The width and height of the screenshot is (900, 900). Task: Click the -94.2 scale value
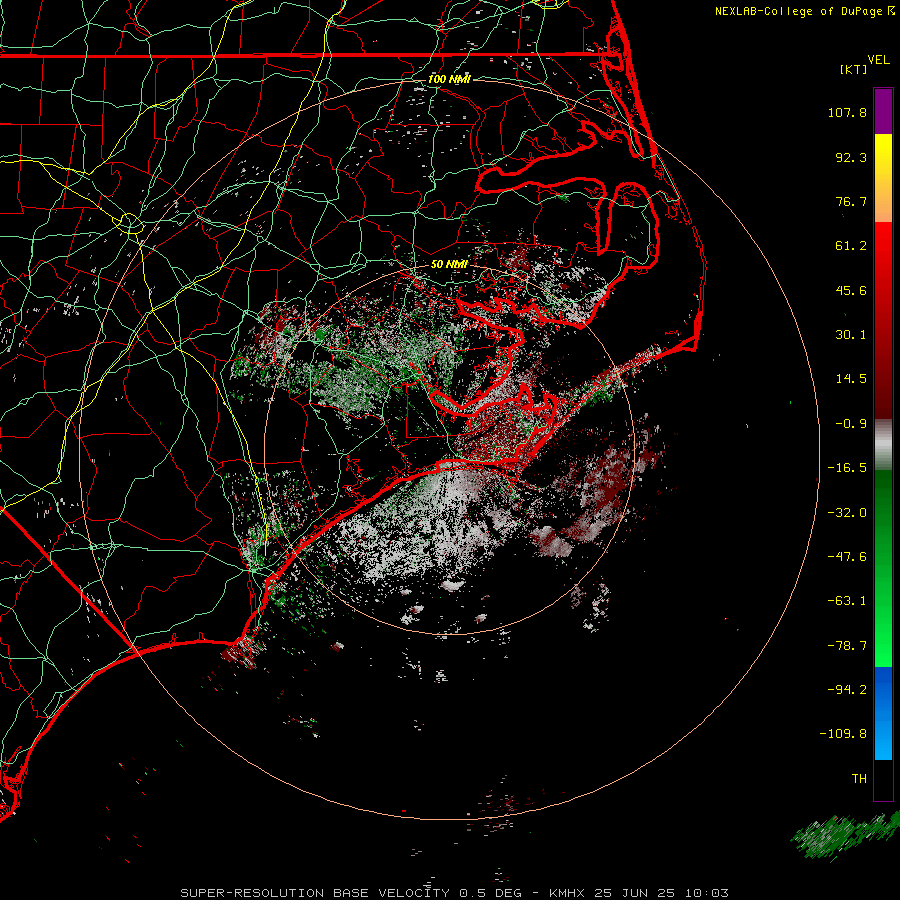[x=847, y=690]
